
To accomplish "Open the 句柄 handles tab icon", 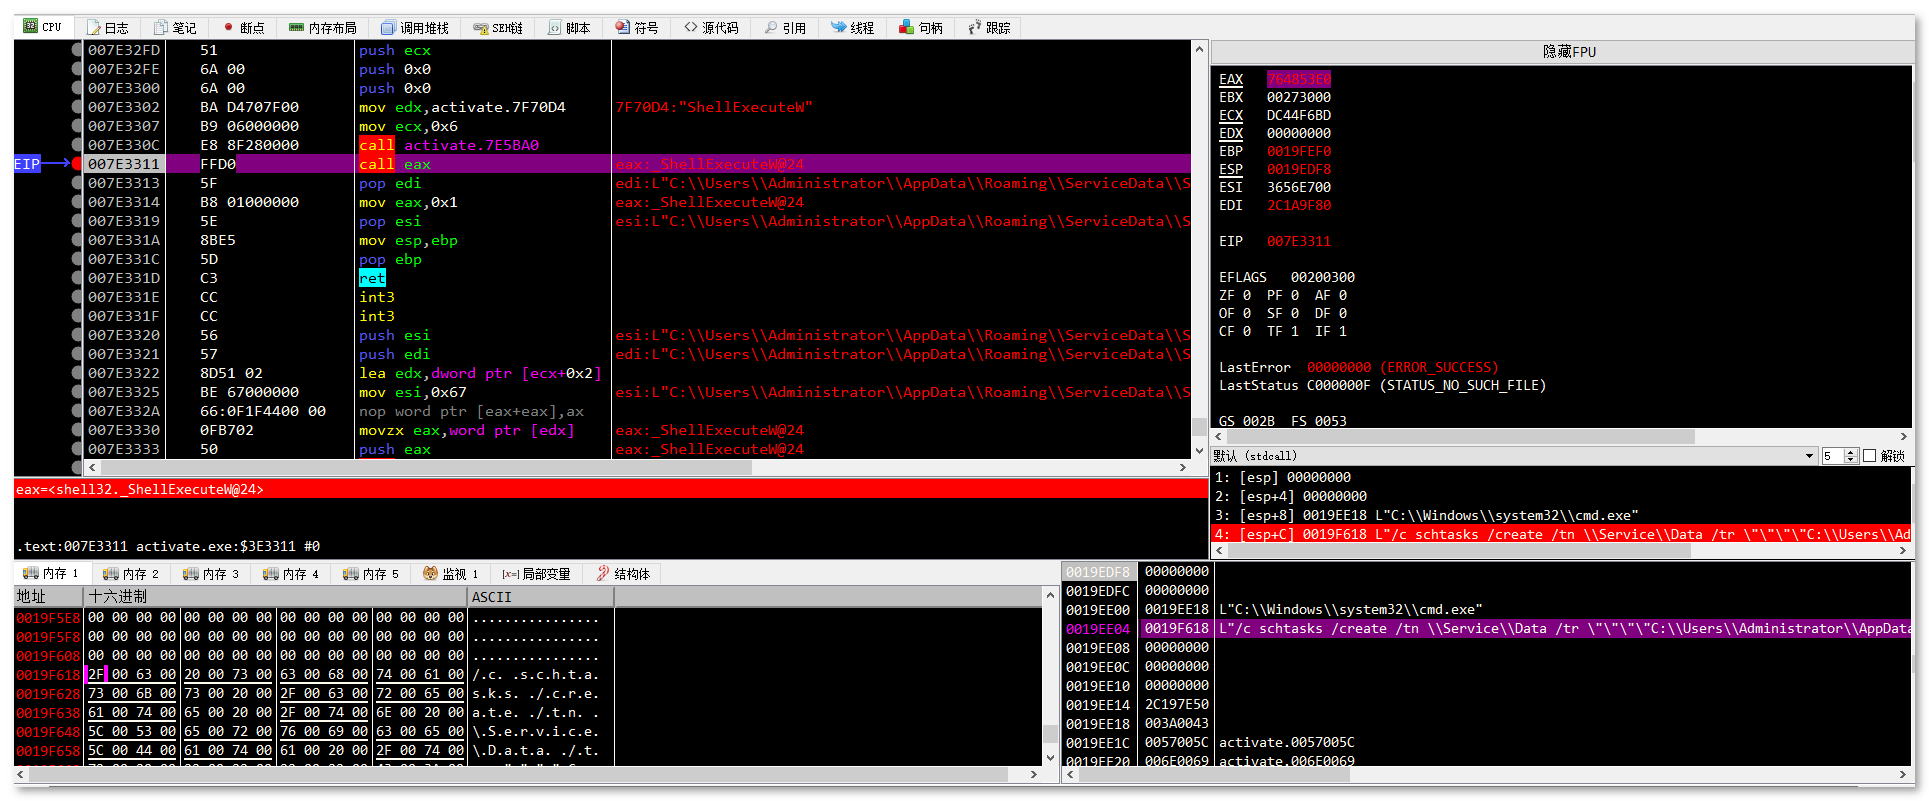I will click(x=906, y=28).
